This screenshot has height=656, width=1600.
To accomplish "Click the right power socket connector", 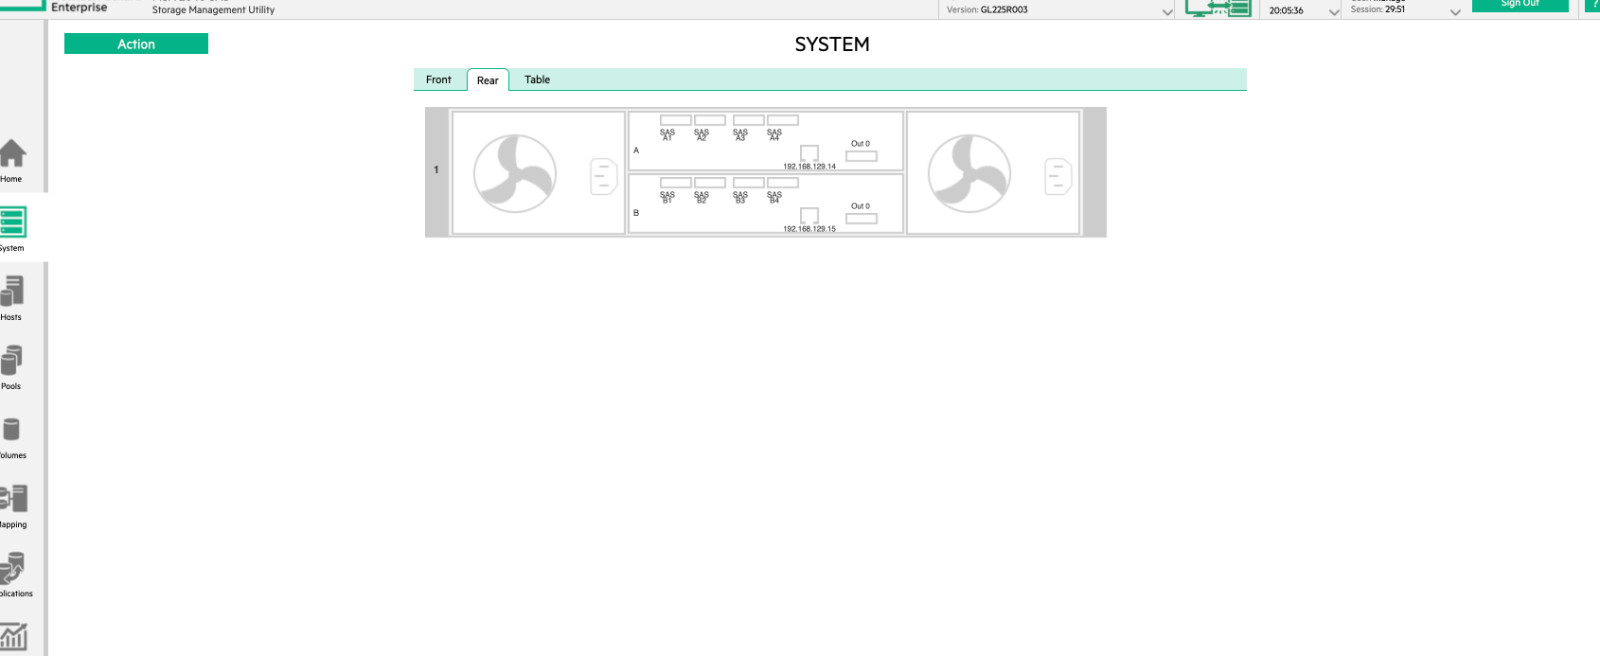I will click(1058, 176).
